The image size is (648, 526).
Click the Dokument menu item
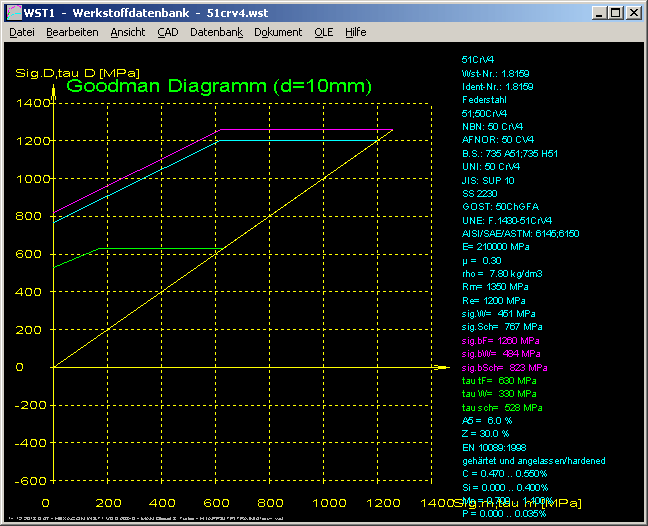pos(278,32)
